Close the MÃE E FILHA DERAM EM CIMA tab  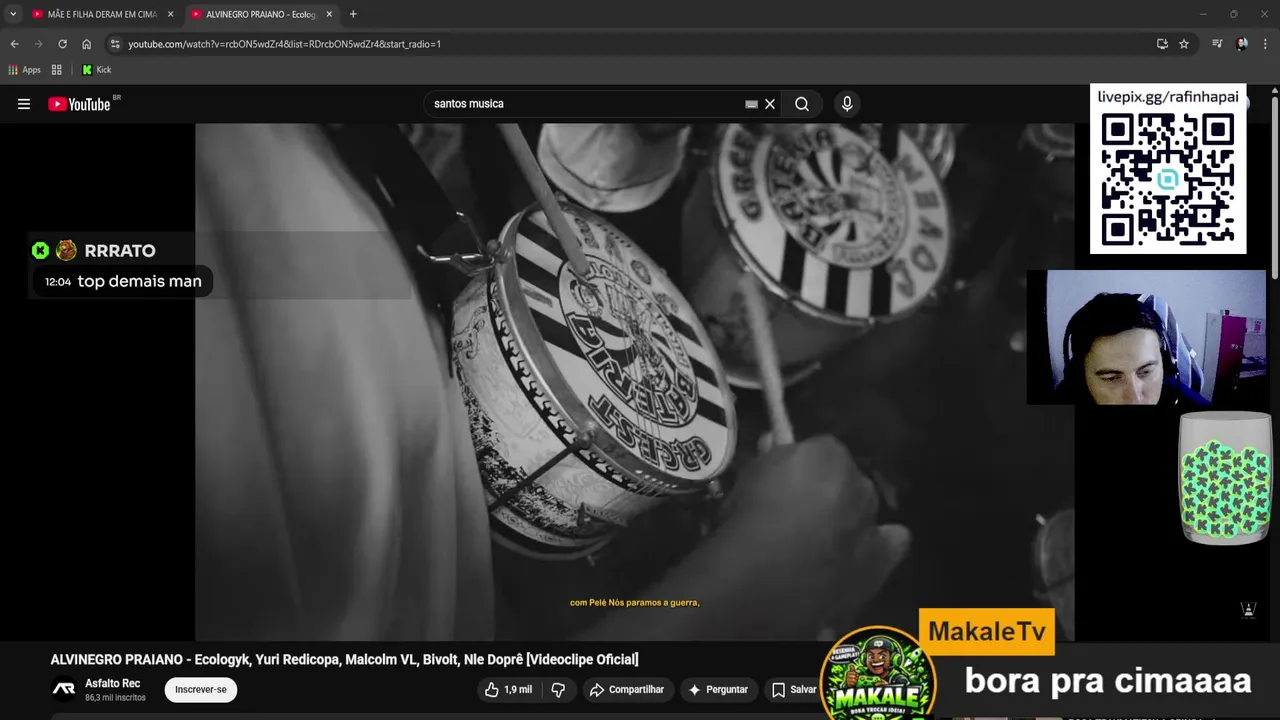pyautogui.click(x=170, y=14)
